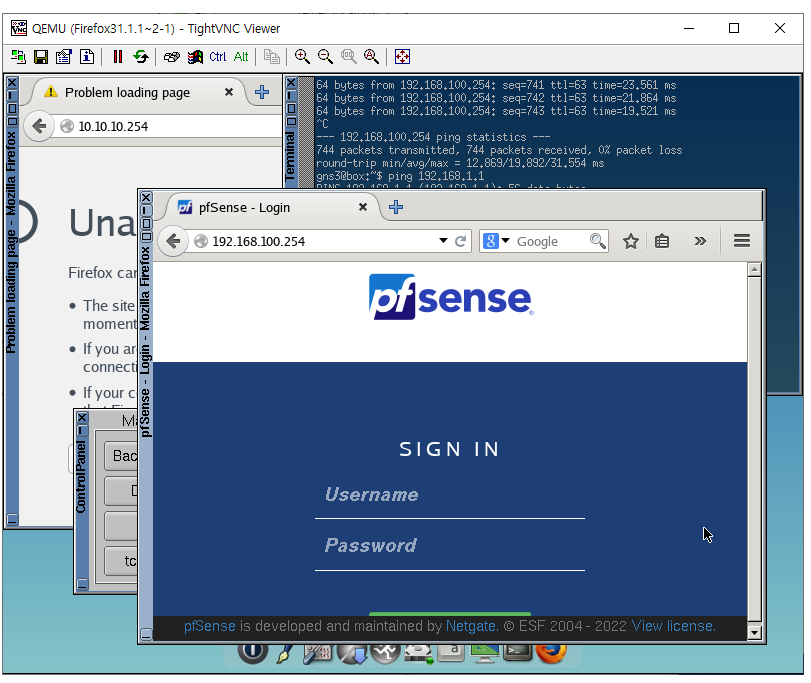Click the pfSense logo
811x683 pixels.
tap(451, 297)
